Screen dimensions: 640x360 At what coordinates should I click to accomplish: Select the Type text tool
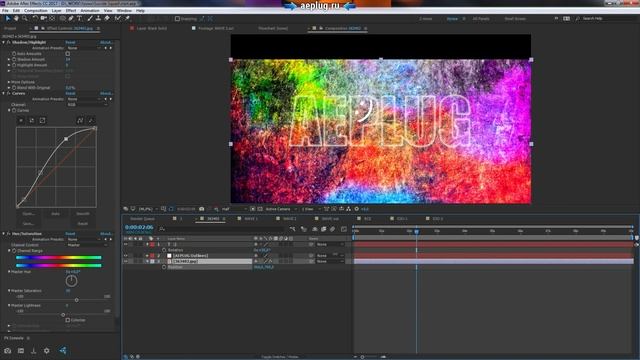tap(80, 18)
